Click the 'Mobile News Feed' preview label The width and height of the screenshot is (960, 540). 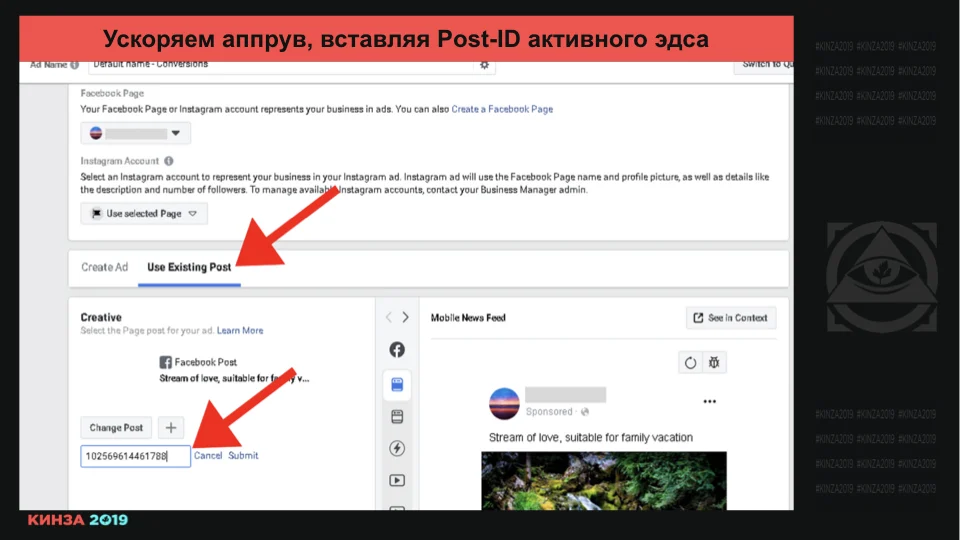coord(468,318)
